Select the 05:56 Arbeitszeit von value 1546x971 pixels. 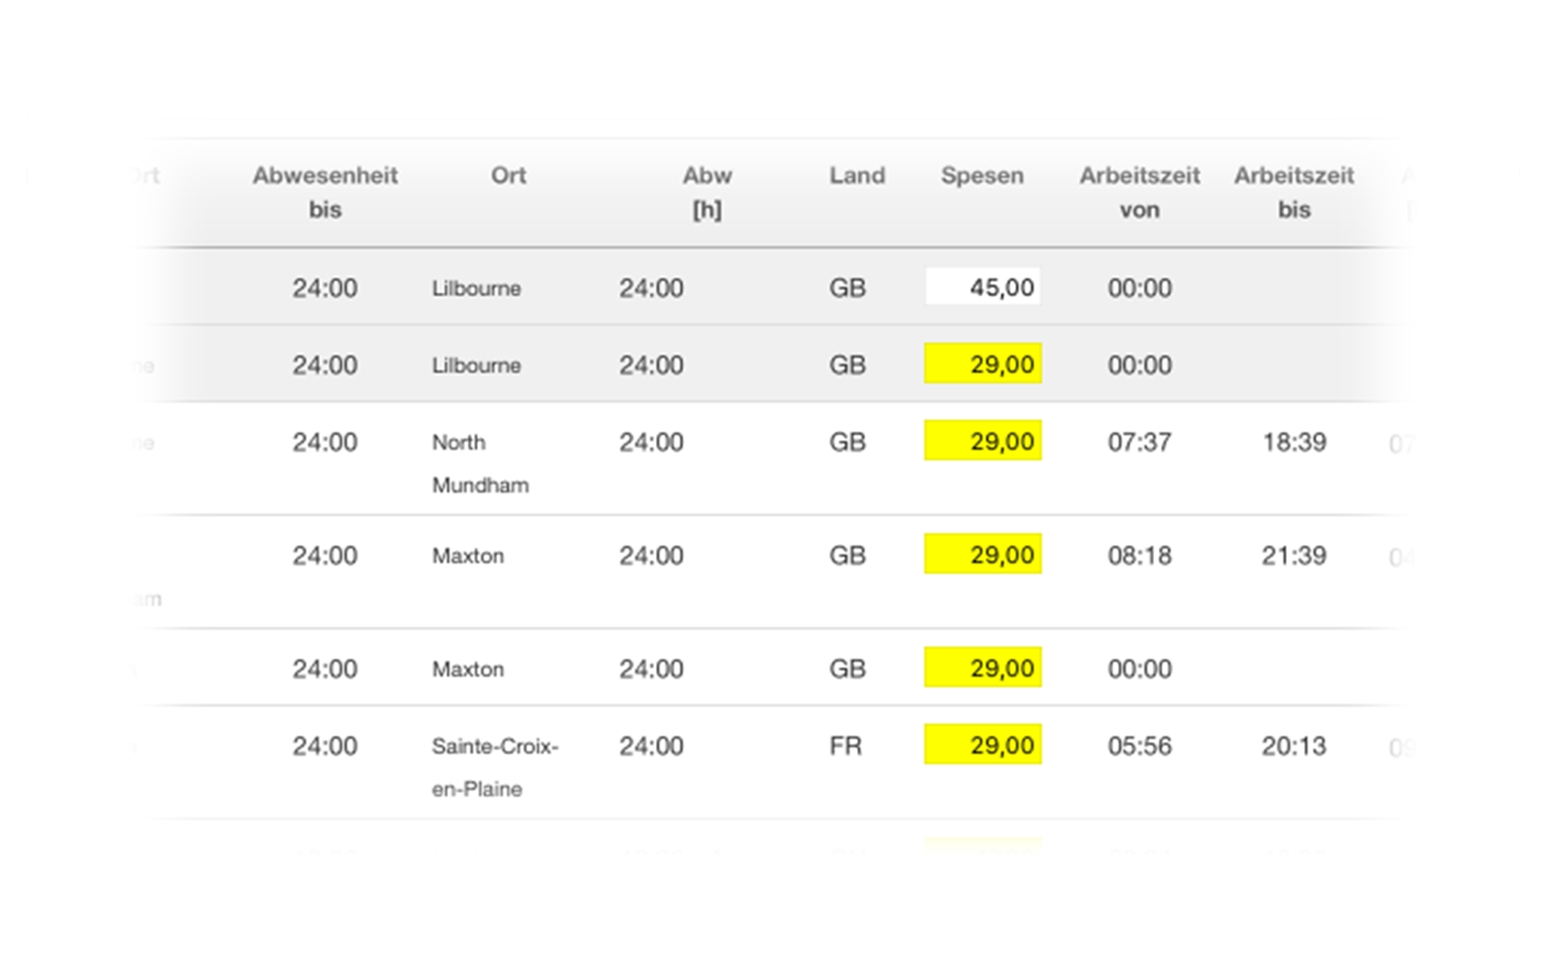pyautogui.click(x=1139, y=746)
